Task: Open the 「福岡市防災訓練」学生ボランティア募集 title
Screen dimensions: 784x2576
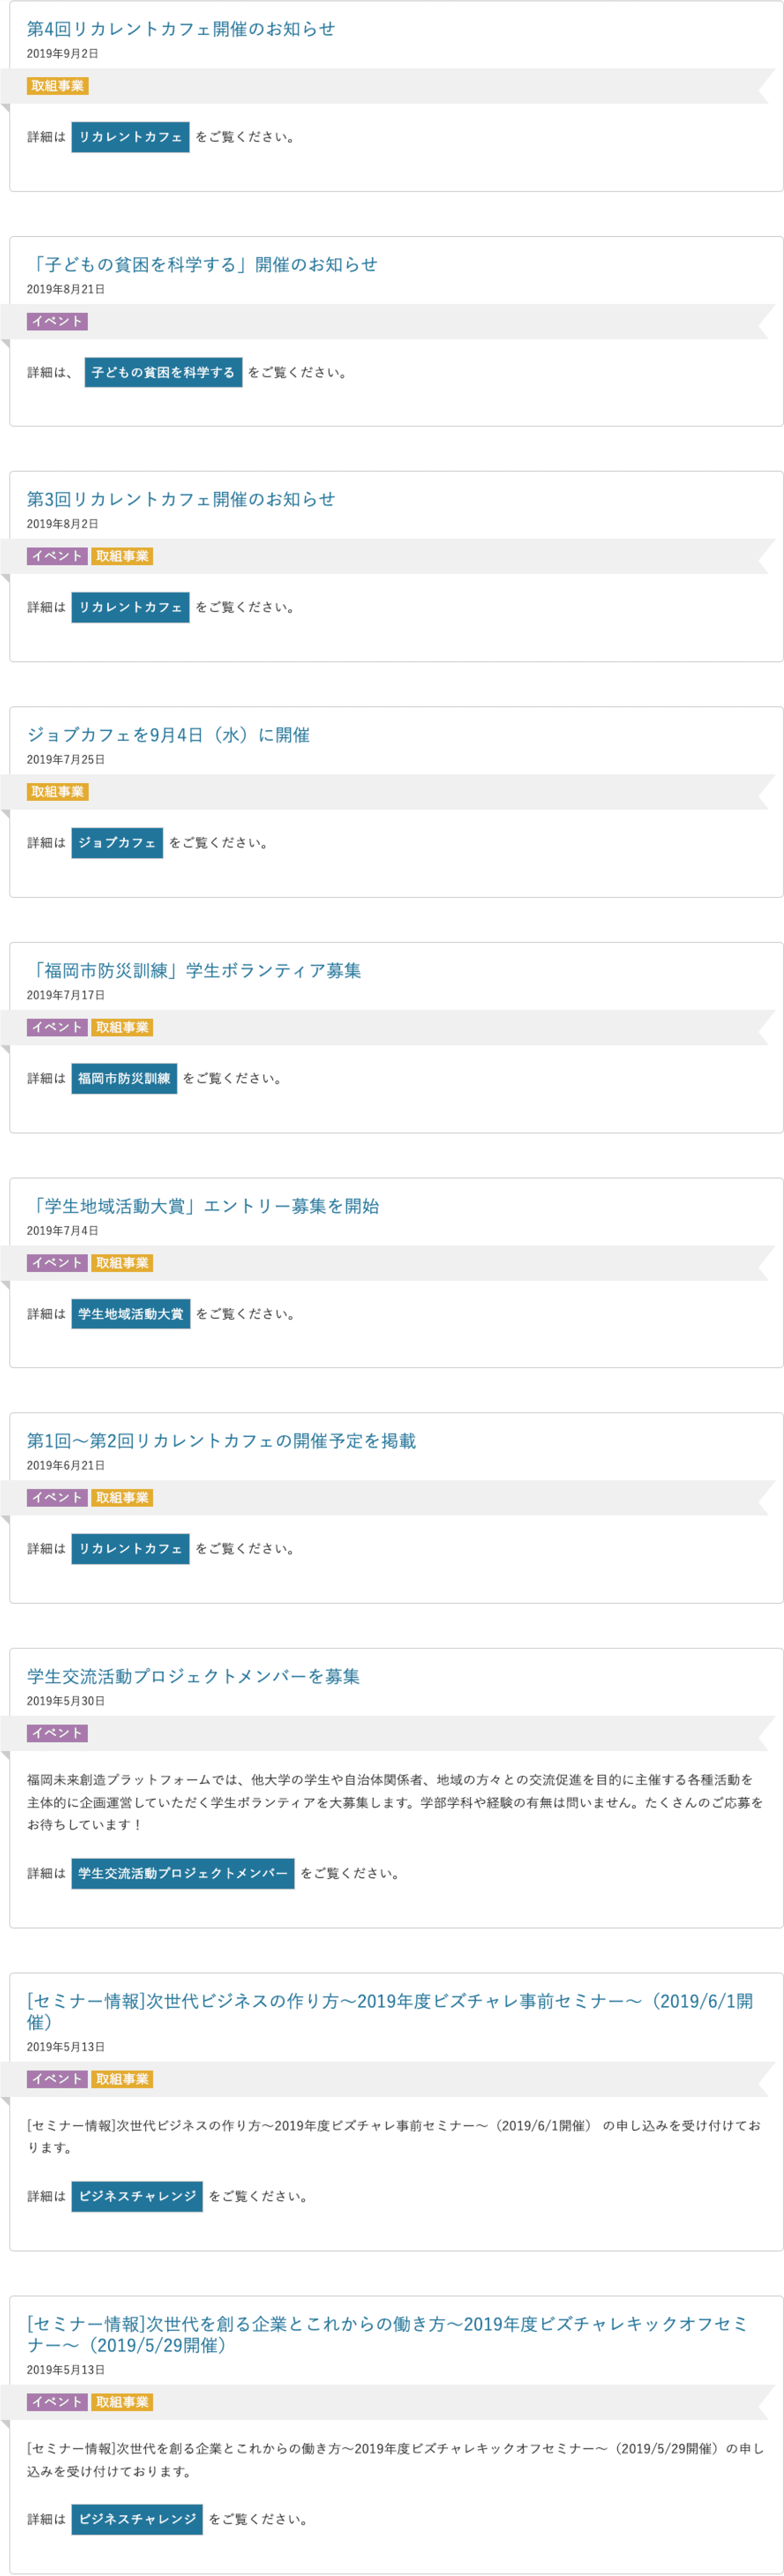Action: point(196,968)
